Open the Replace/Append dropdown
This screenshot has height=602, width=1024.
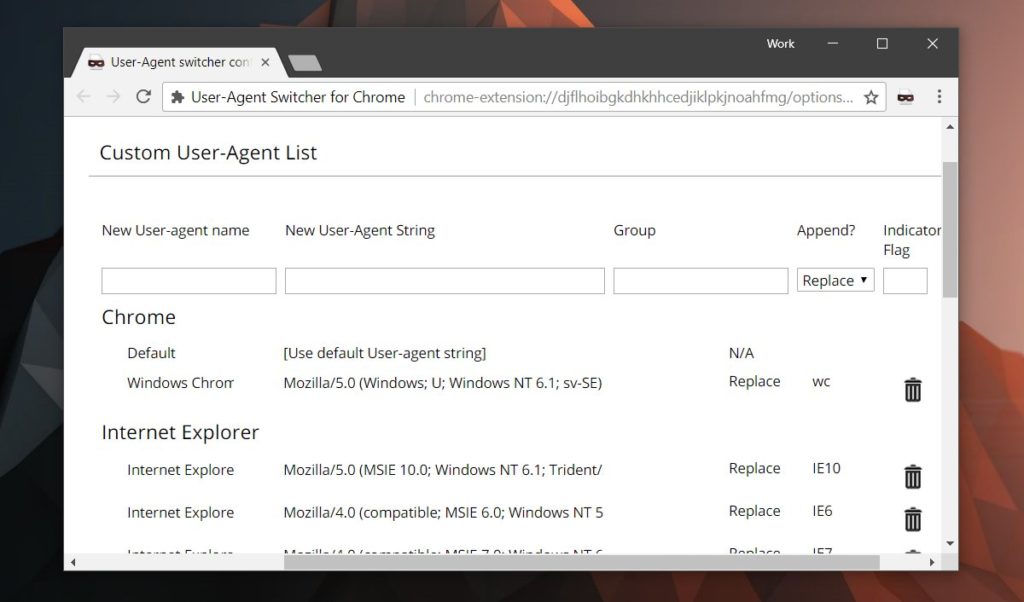click(x=835, y=280)
